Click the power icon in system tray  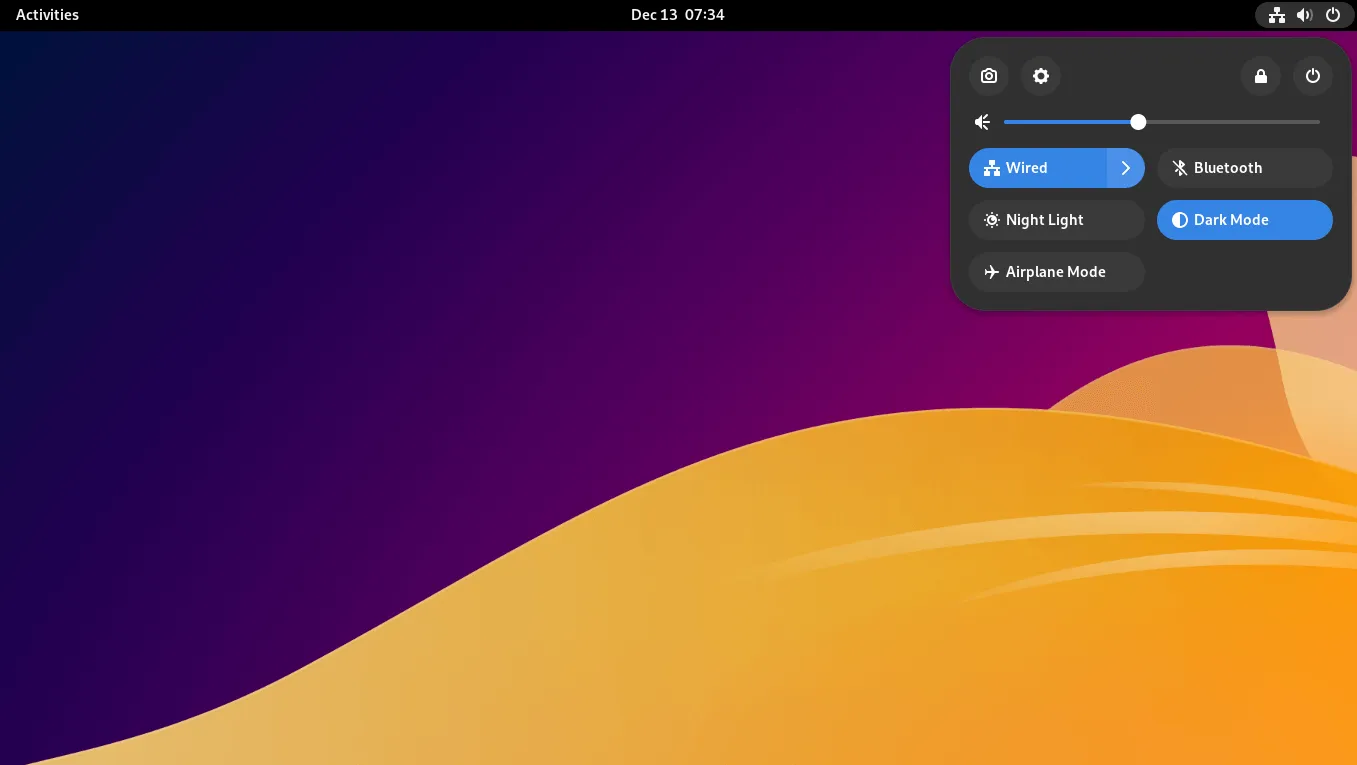1332,14
